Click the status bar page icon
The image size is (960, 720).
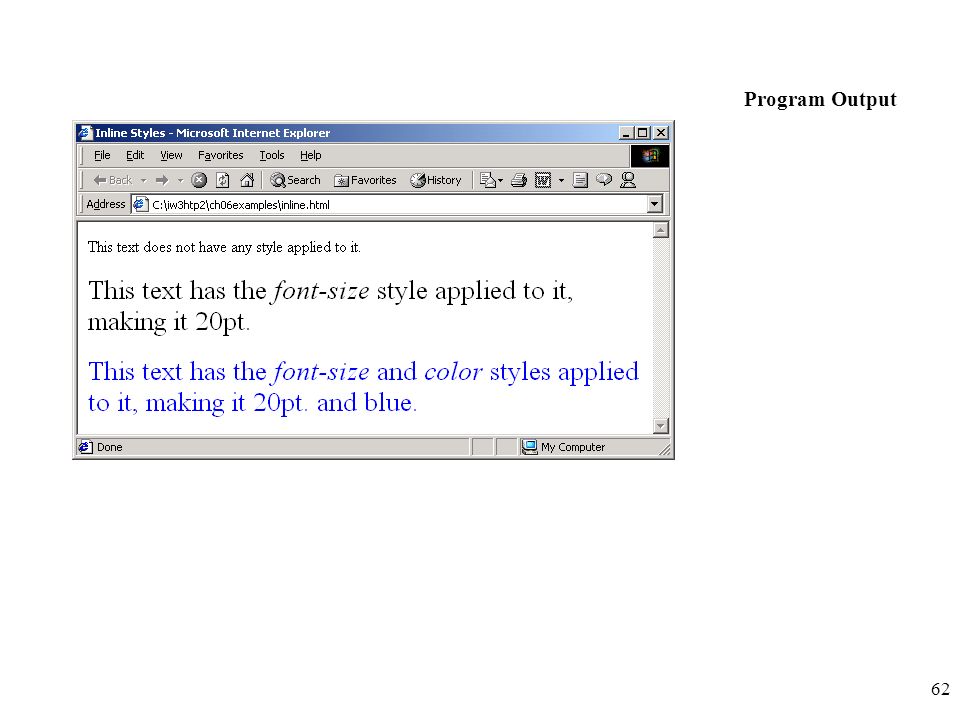pos(86,447)
